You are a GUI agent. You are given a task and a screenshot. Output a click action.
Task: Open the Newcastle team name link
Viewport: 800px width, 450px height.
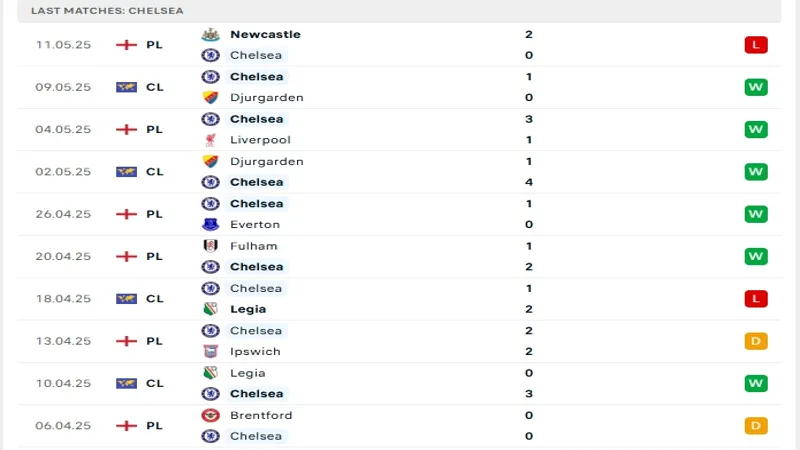coord(265,34)
